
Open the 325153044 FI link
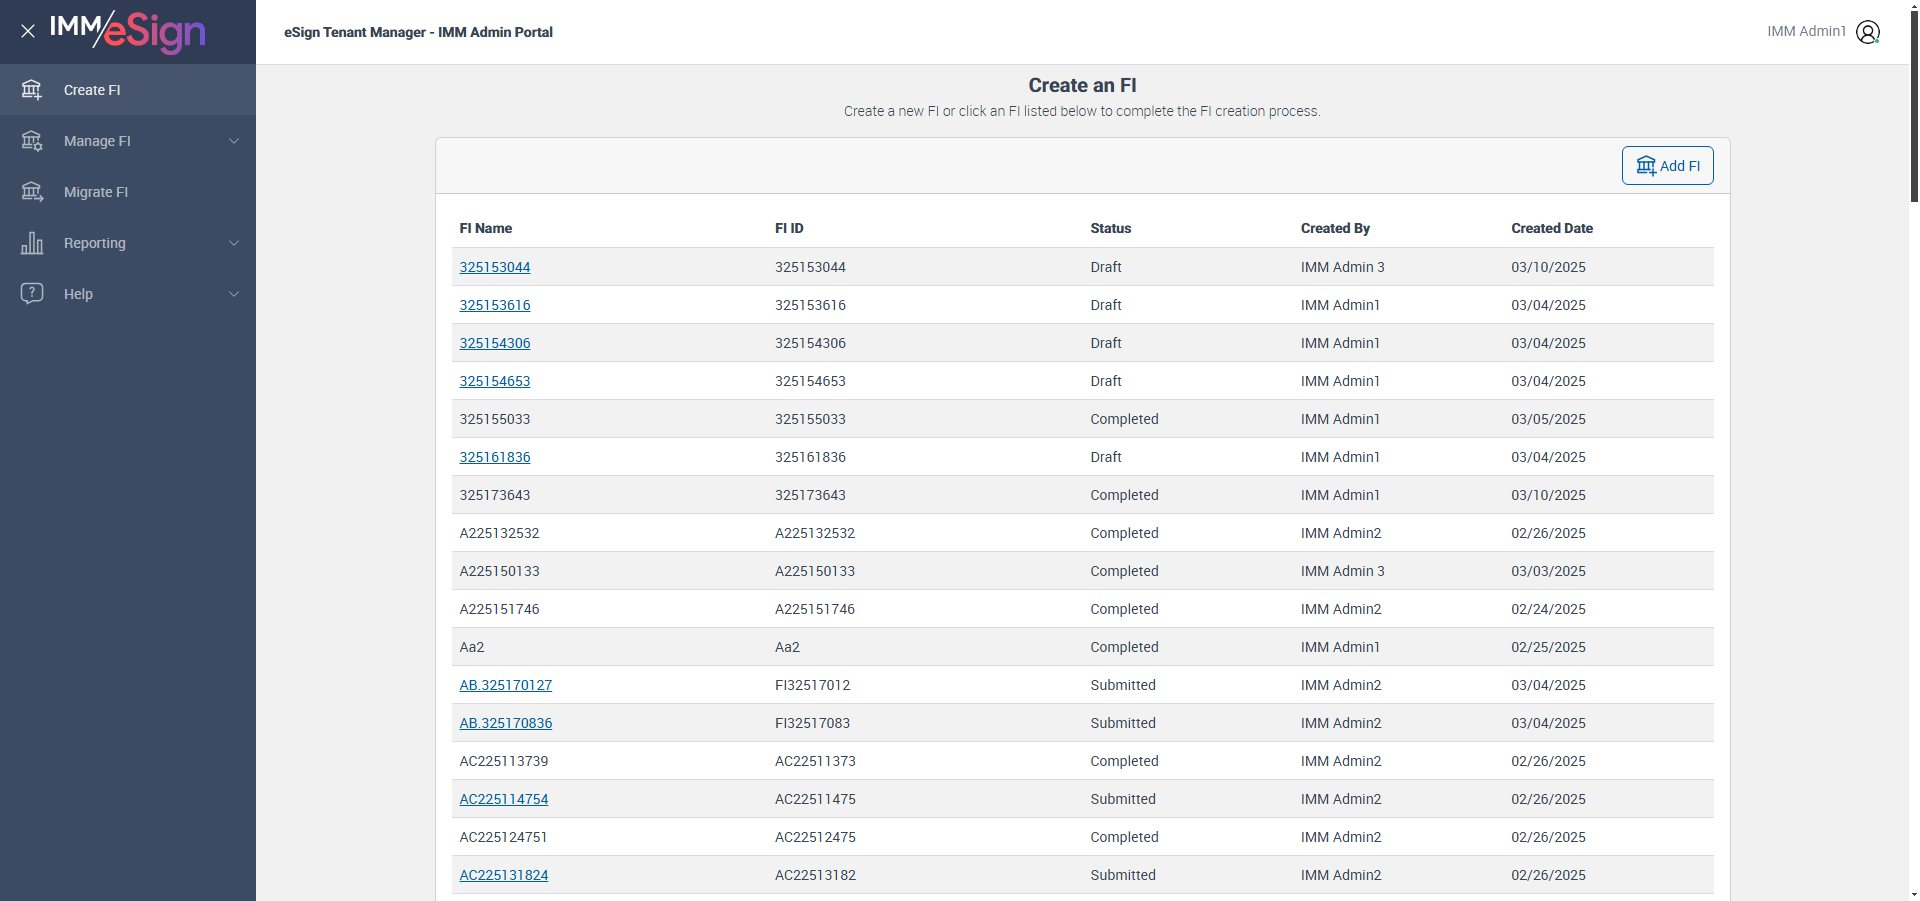click(495, 267)
